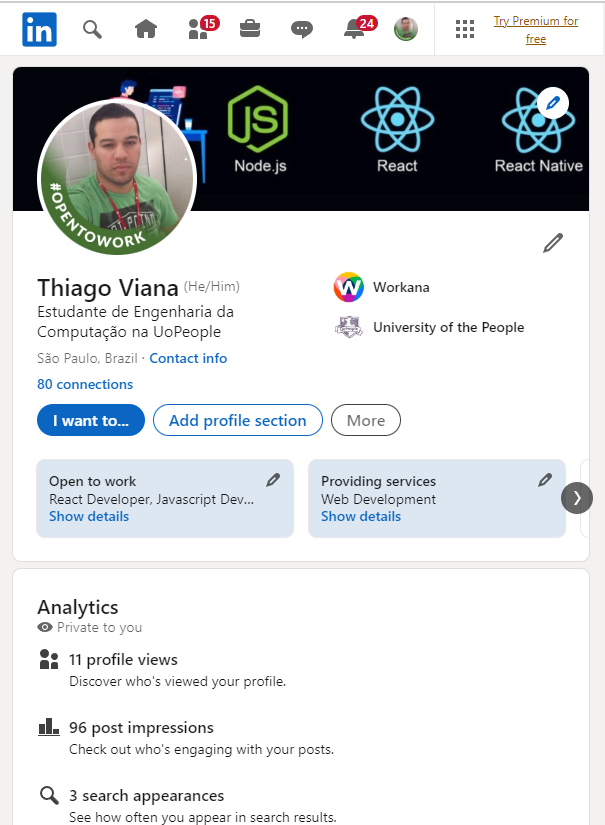Edit the profile background banner image
The height and width of the screenshot is (825, 605).
pos(552,102)
